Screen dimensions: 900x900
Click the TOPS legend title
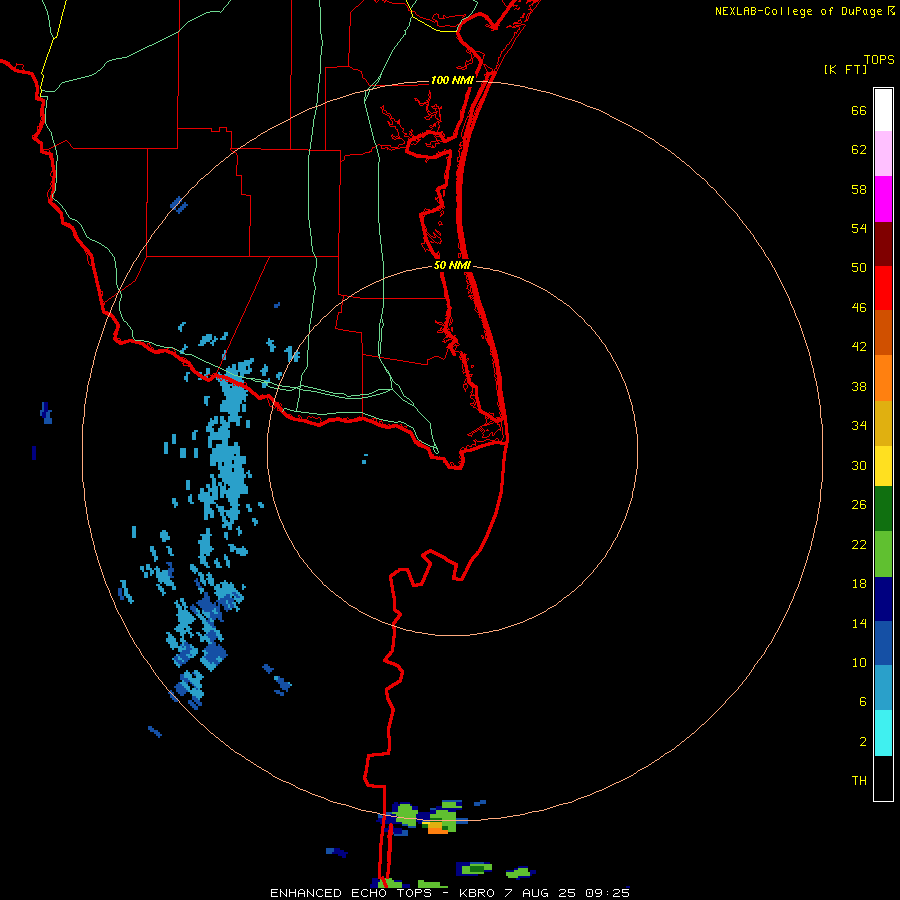[879, 59]
